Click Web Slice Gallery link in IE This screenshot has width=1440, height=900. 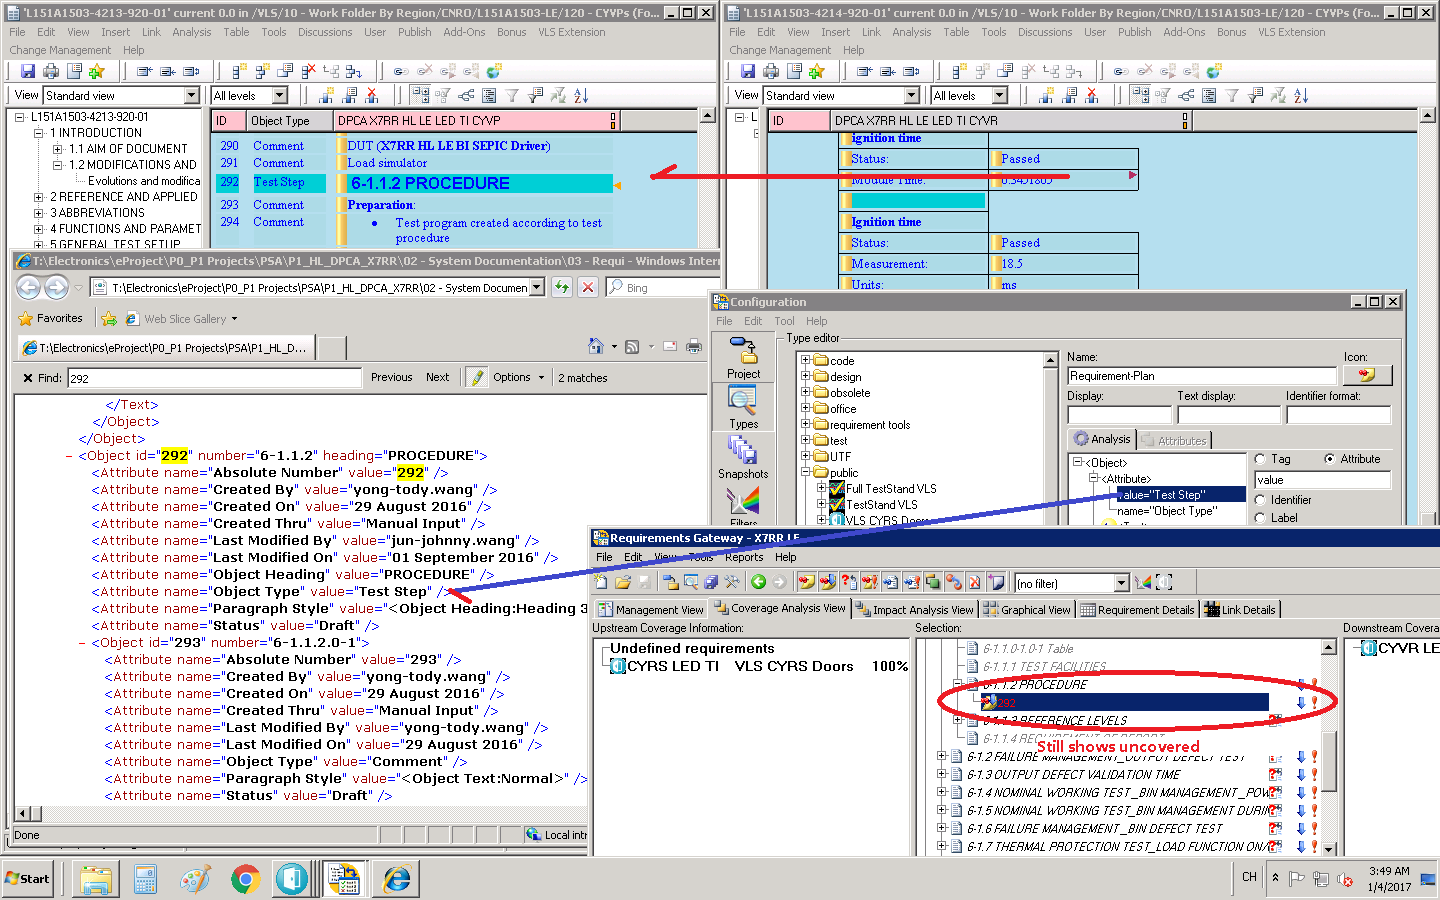[181, 319]
